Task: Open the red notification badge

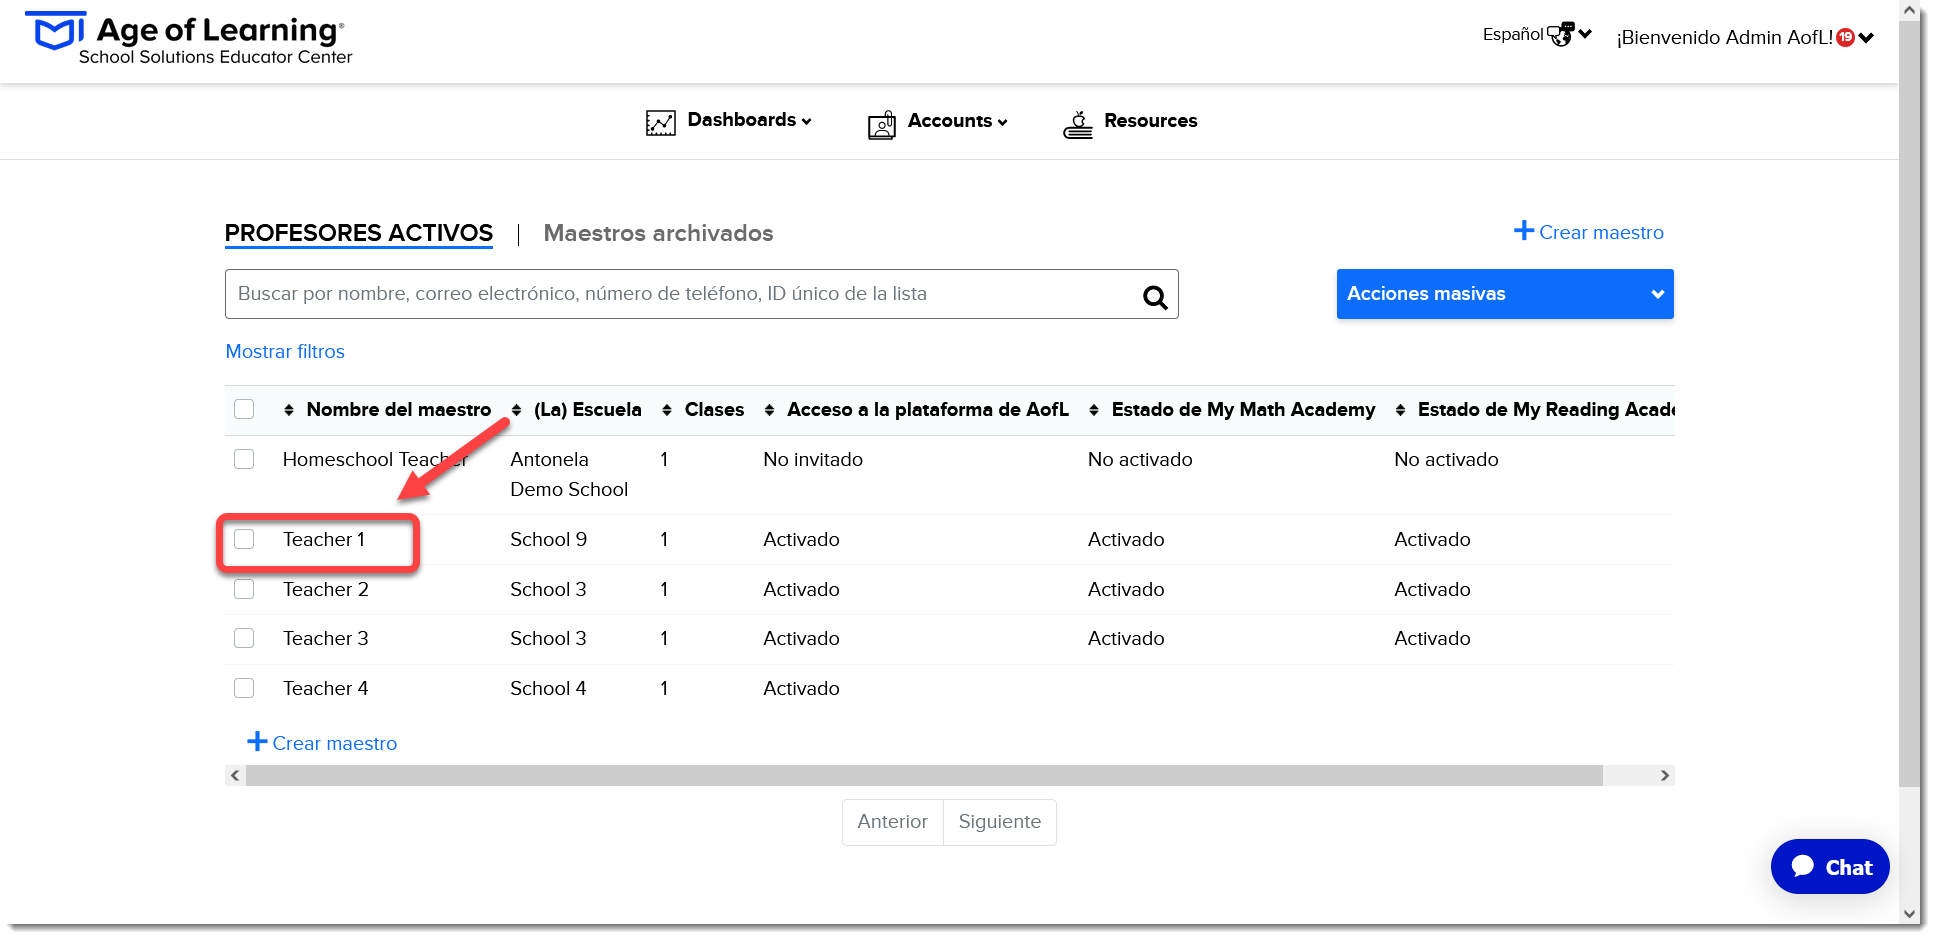Action: [x=1846, y=37]
